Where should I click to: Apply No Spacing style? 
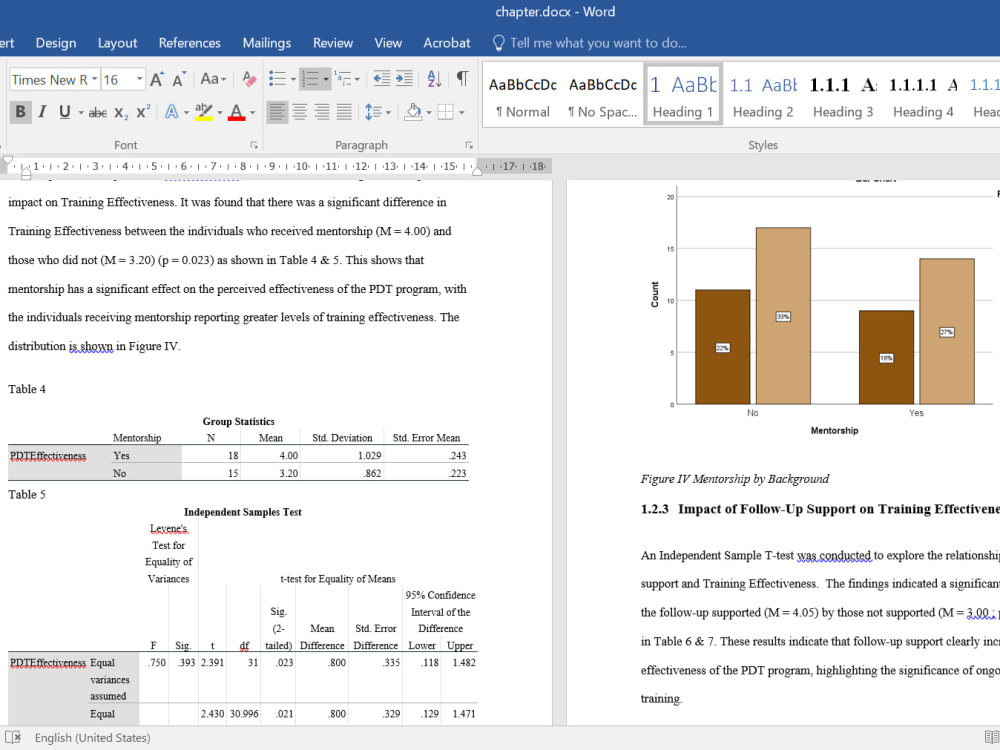tap(603, 96)
